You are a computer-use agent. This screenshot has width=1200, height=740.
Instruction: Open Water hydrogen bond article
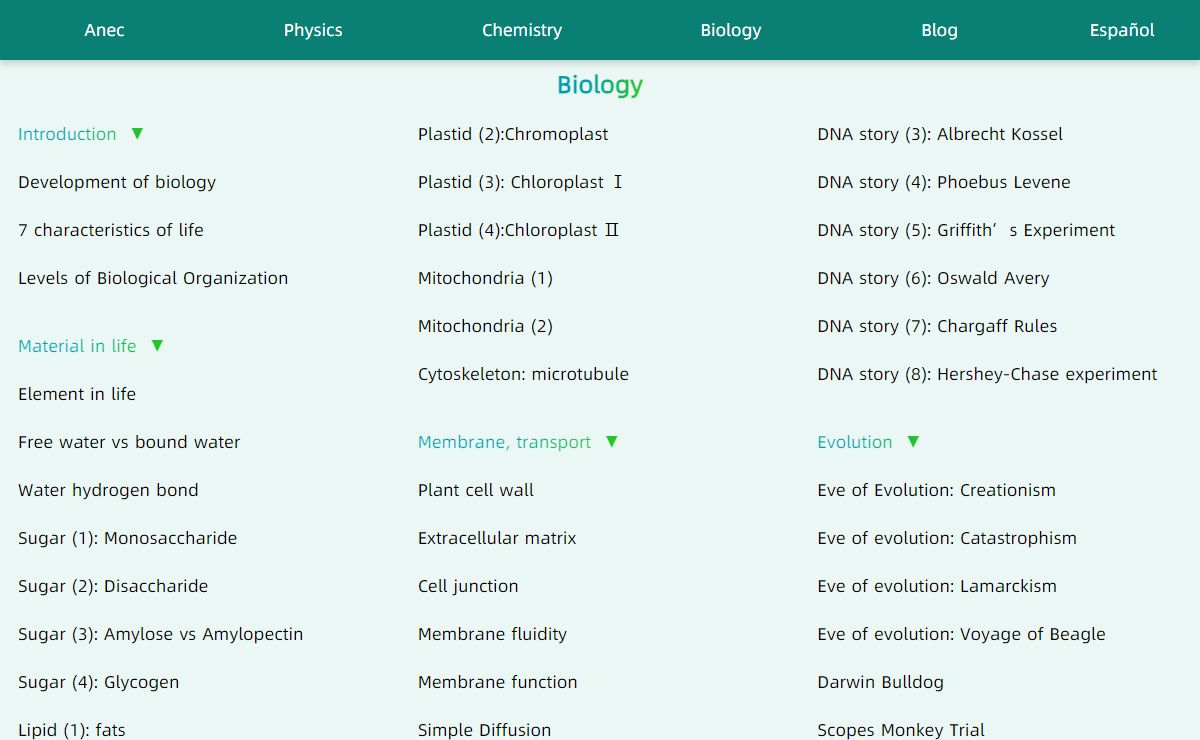[x=108, y=490]
